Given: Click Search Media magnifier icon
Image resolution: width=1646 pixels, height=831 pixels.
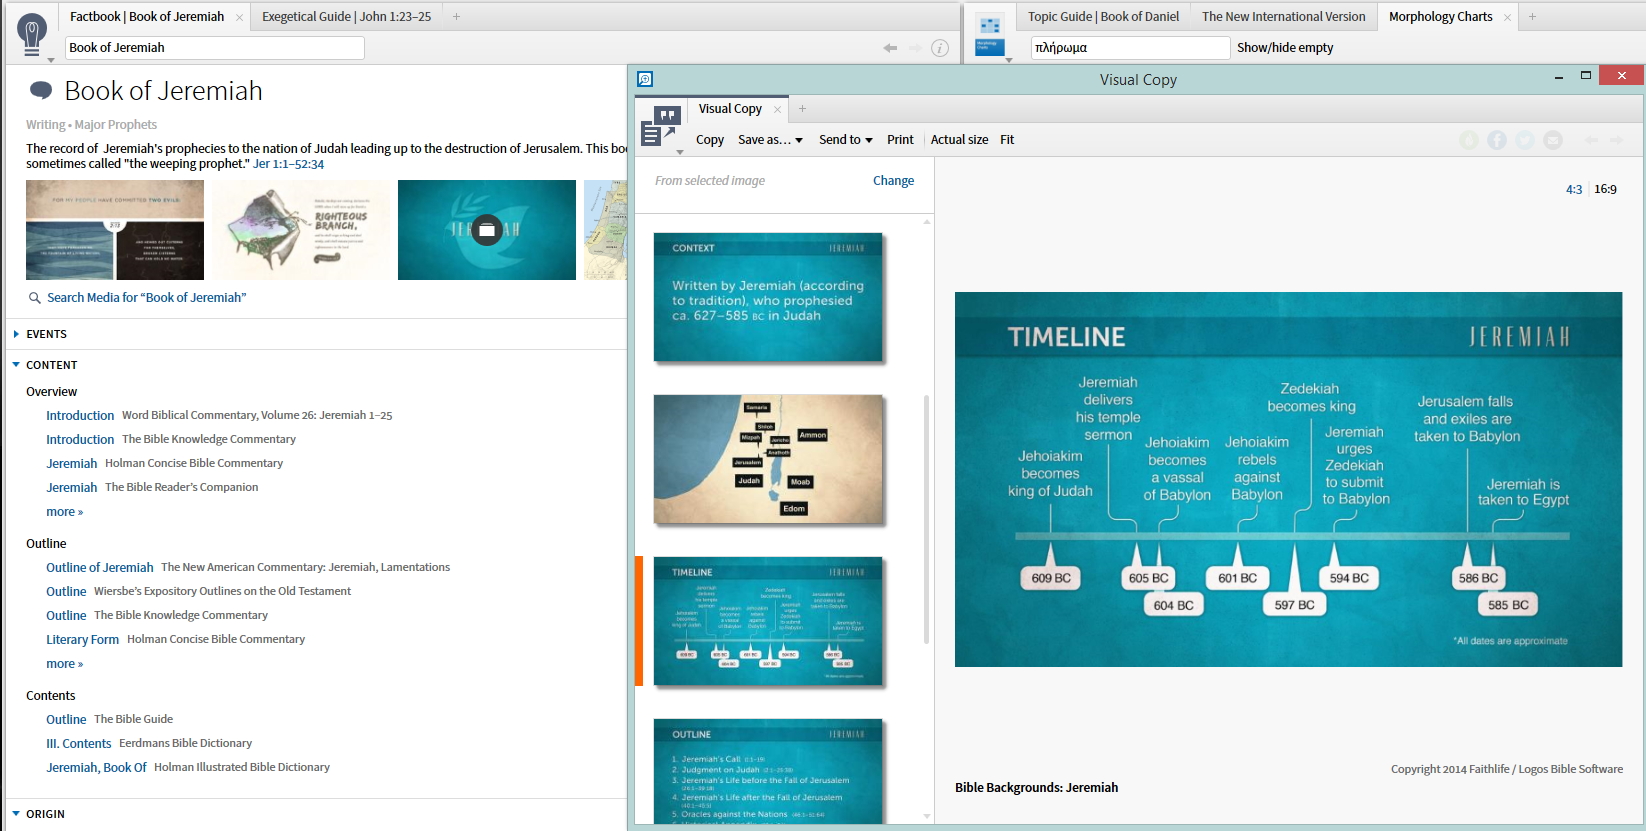Looking at the screenshot, I should (35, 298).
